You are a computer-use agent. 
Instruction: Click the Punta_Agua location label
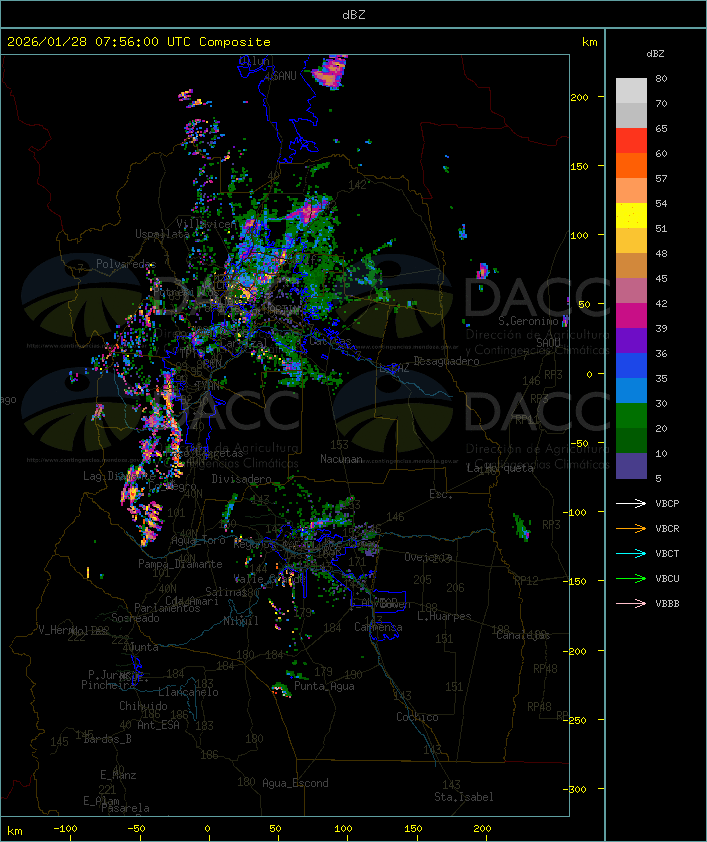tap(326, 686)
